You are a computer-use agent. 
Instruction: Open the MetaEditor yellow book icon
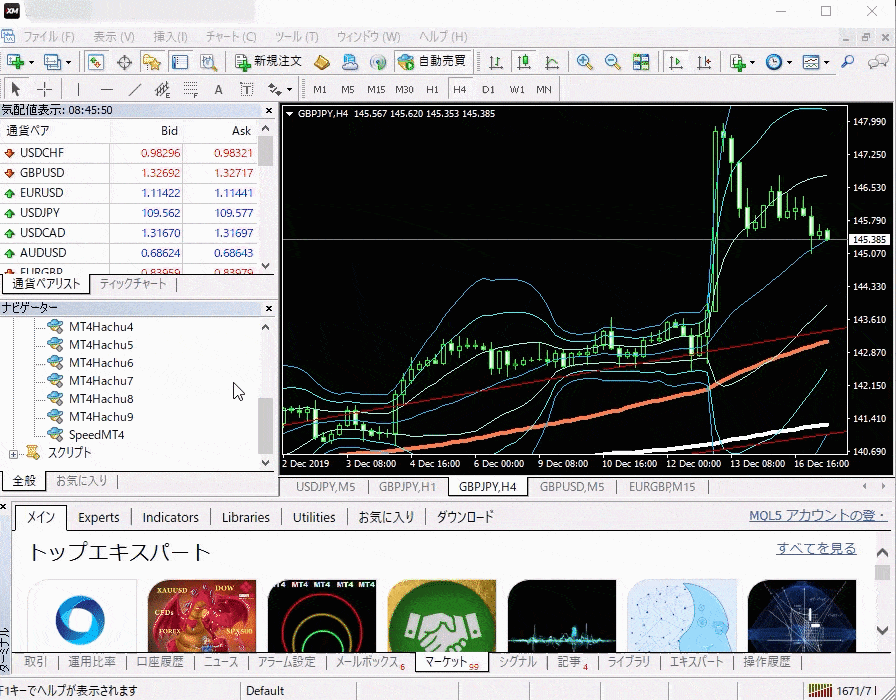(322, 62)
